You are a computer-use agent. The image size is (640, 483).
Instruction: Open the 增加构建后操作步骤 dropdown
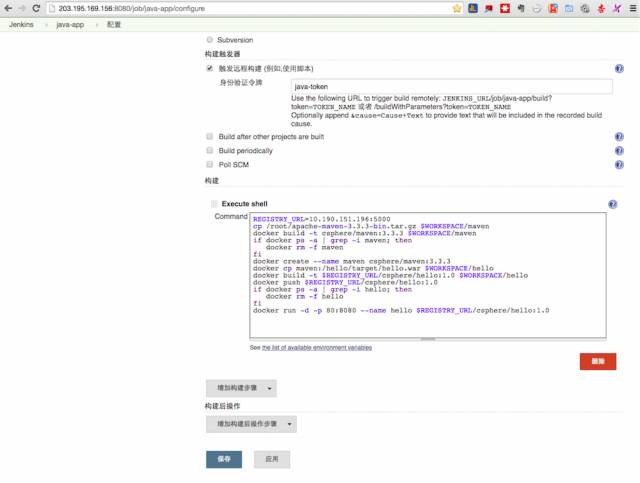(x=250, y=424)
